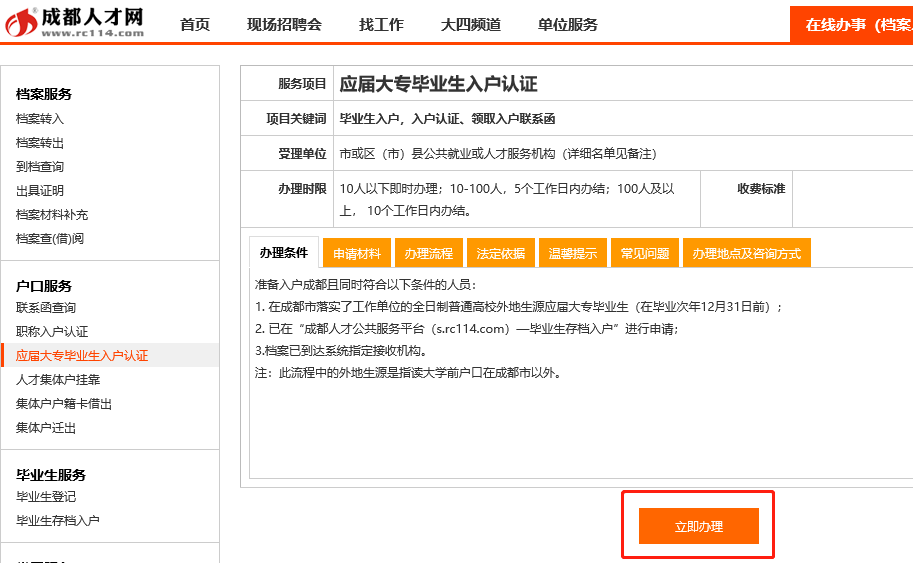Click the 联系函查询 sidebar link
The width and height of the screenshot is (913, 563).
pyautogui.click(x=46, y=308)
